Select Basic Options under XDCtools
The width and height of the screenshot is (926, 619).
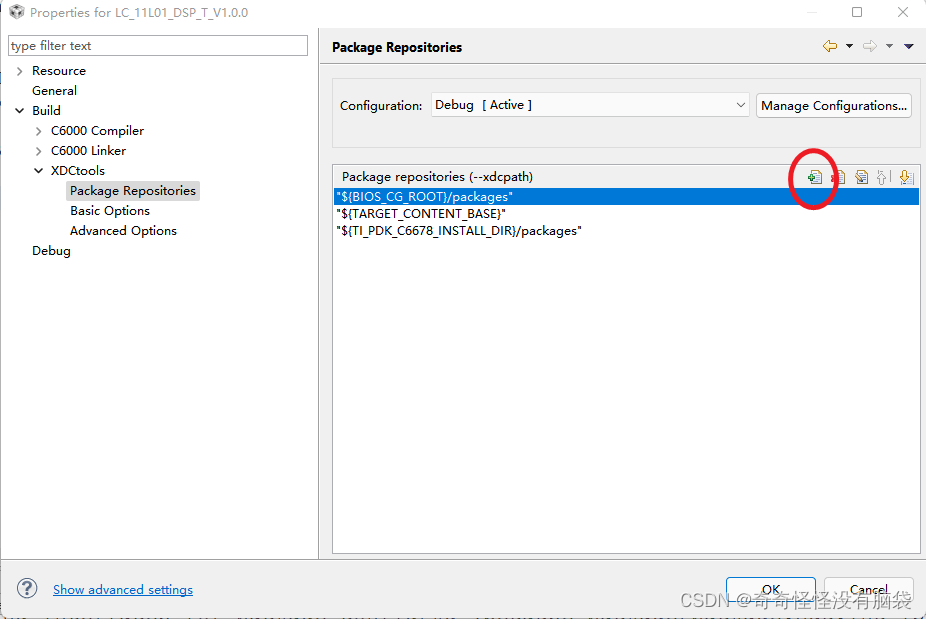(x=110, y=210)
